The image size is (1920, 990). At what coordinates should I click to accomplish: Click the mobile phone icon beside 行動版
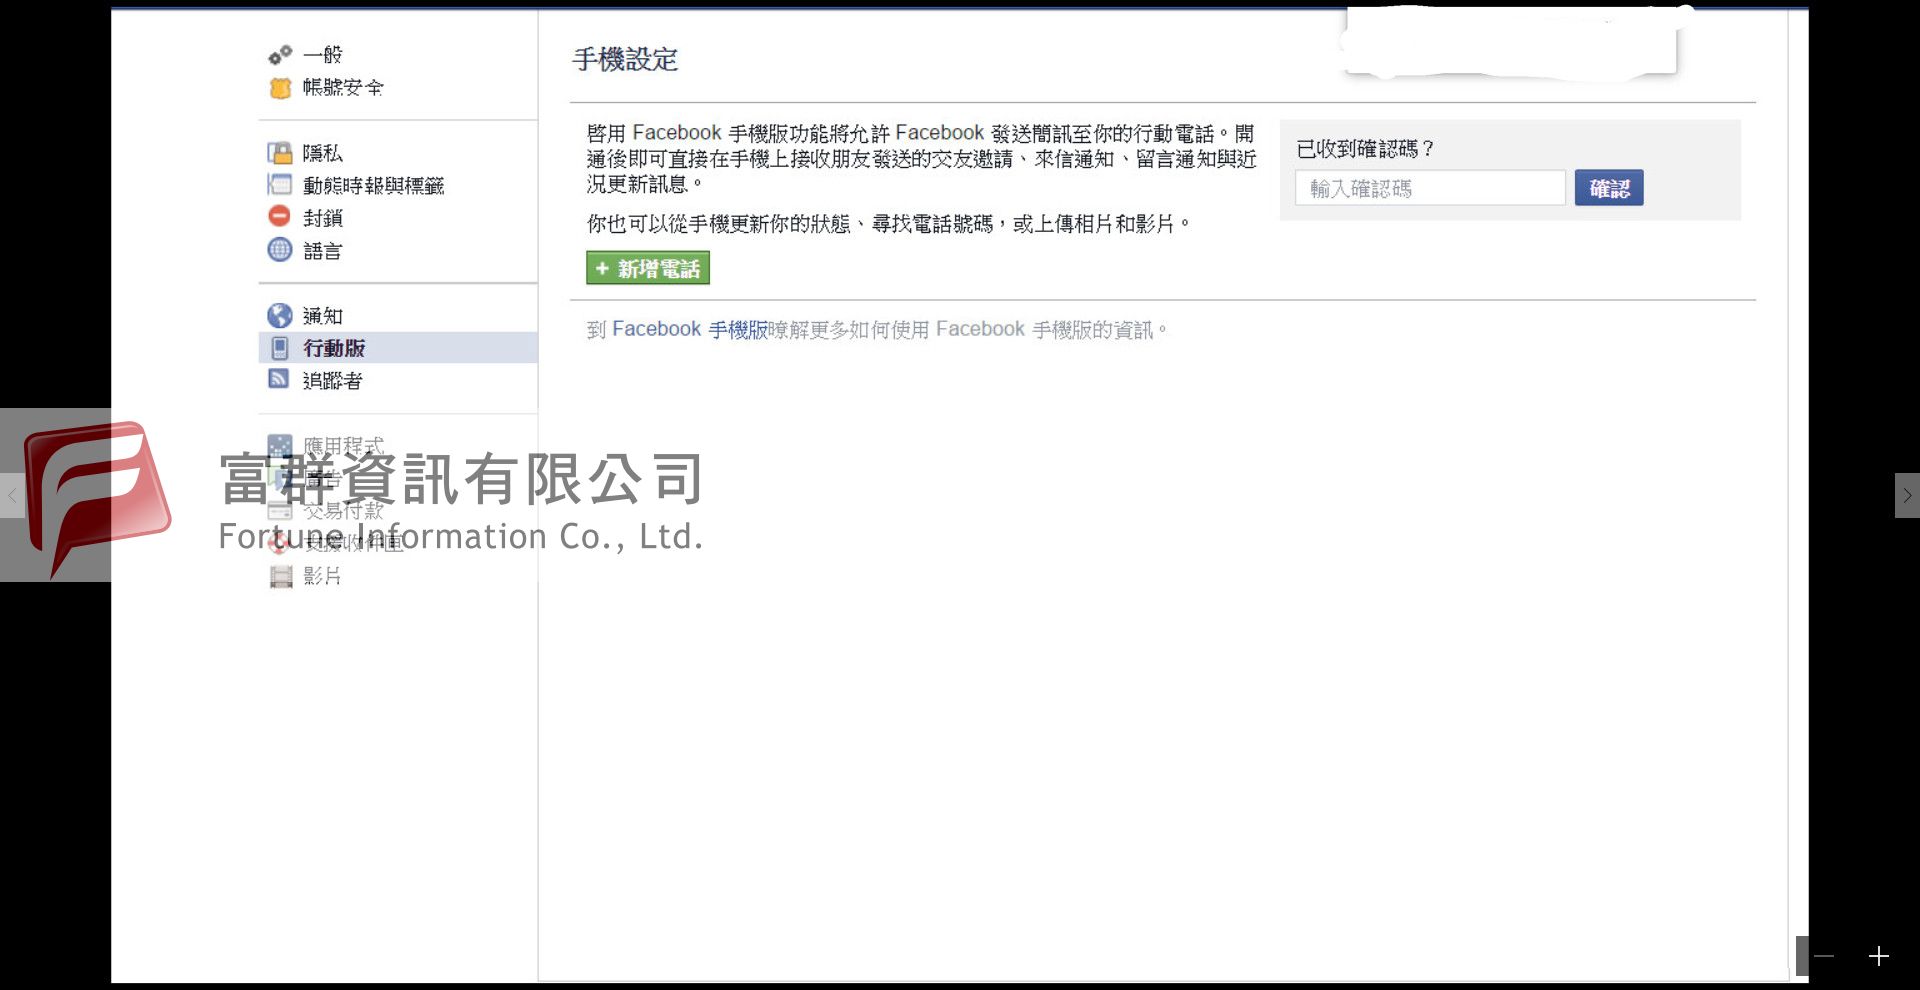coord(280,348)
